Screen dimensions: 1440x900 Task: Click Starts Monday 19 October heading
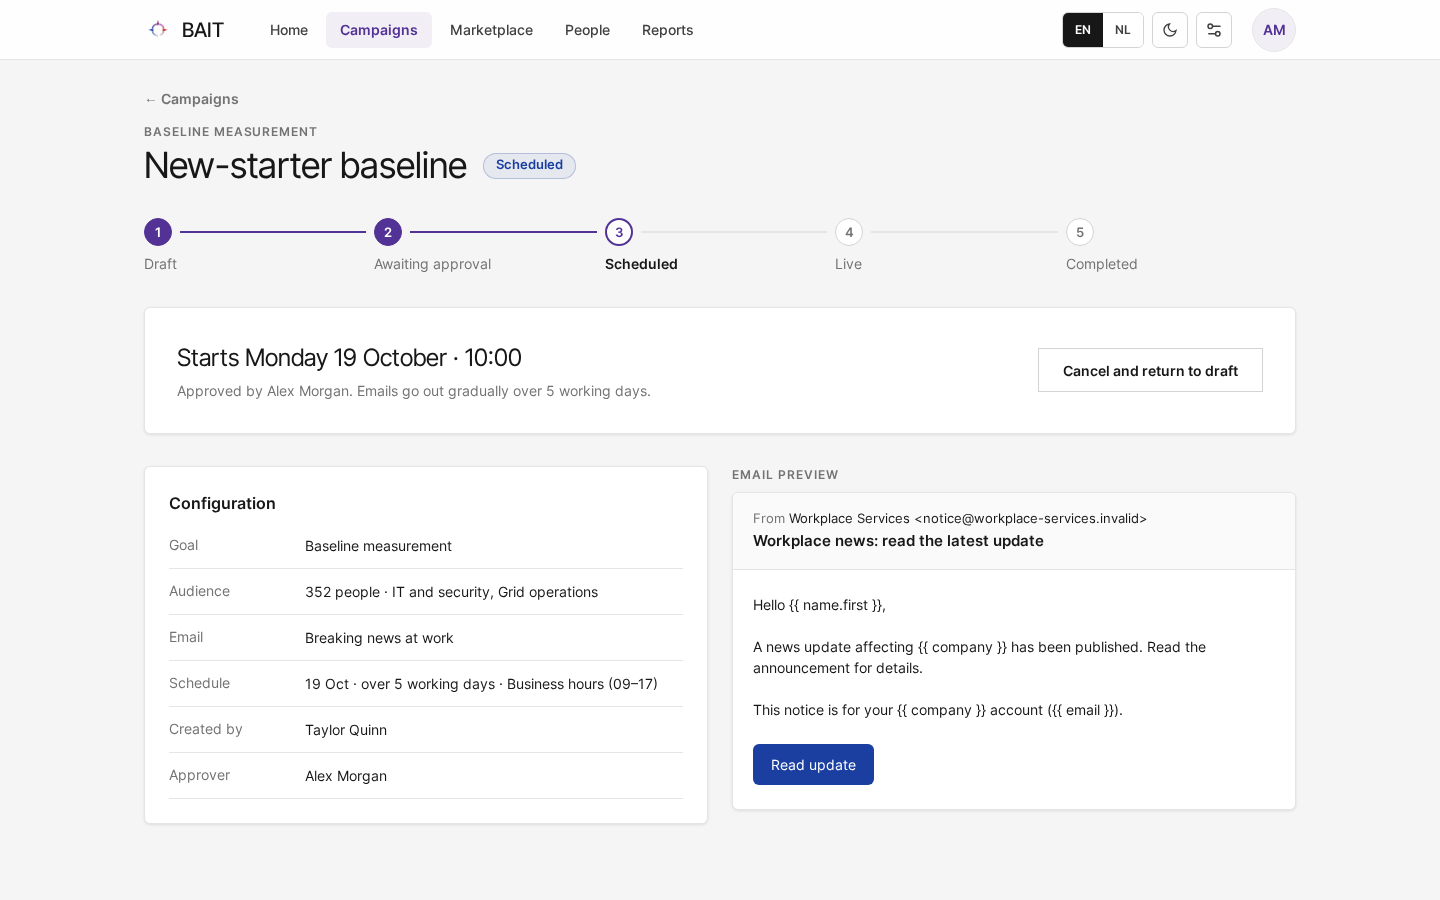(349, 358)
